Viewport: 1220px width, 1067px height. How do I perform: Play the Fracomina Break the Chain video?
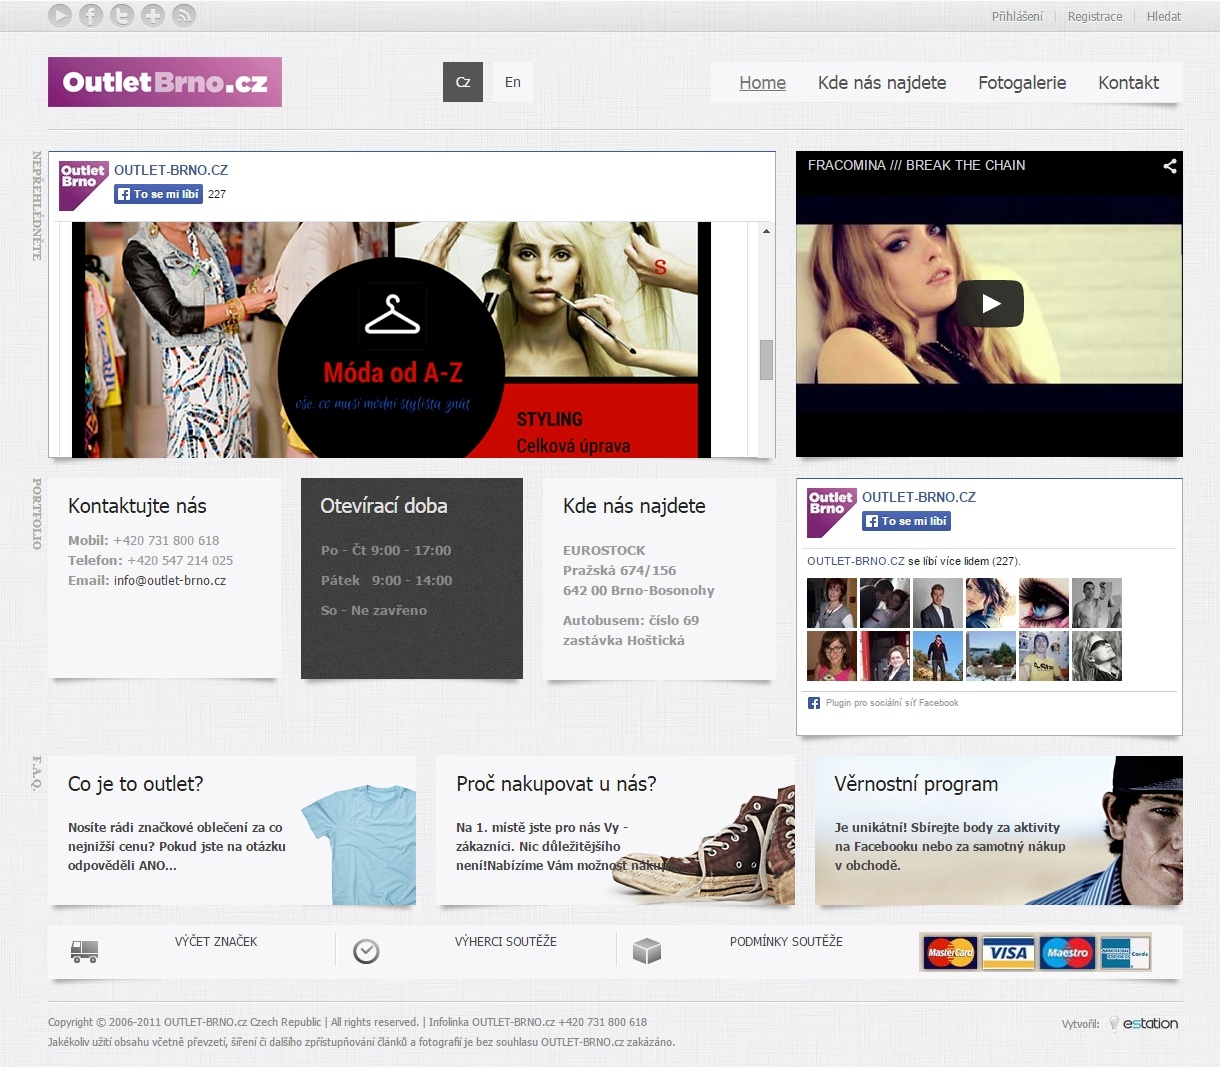pyautogui.click(x=990, y=304)
